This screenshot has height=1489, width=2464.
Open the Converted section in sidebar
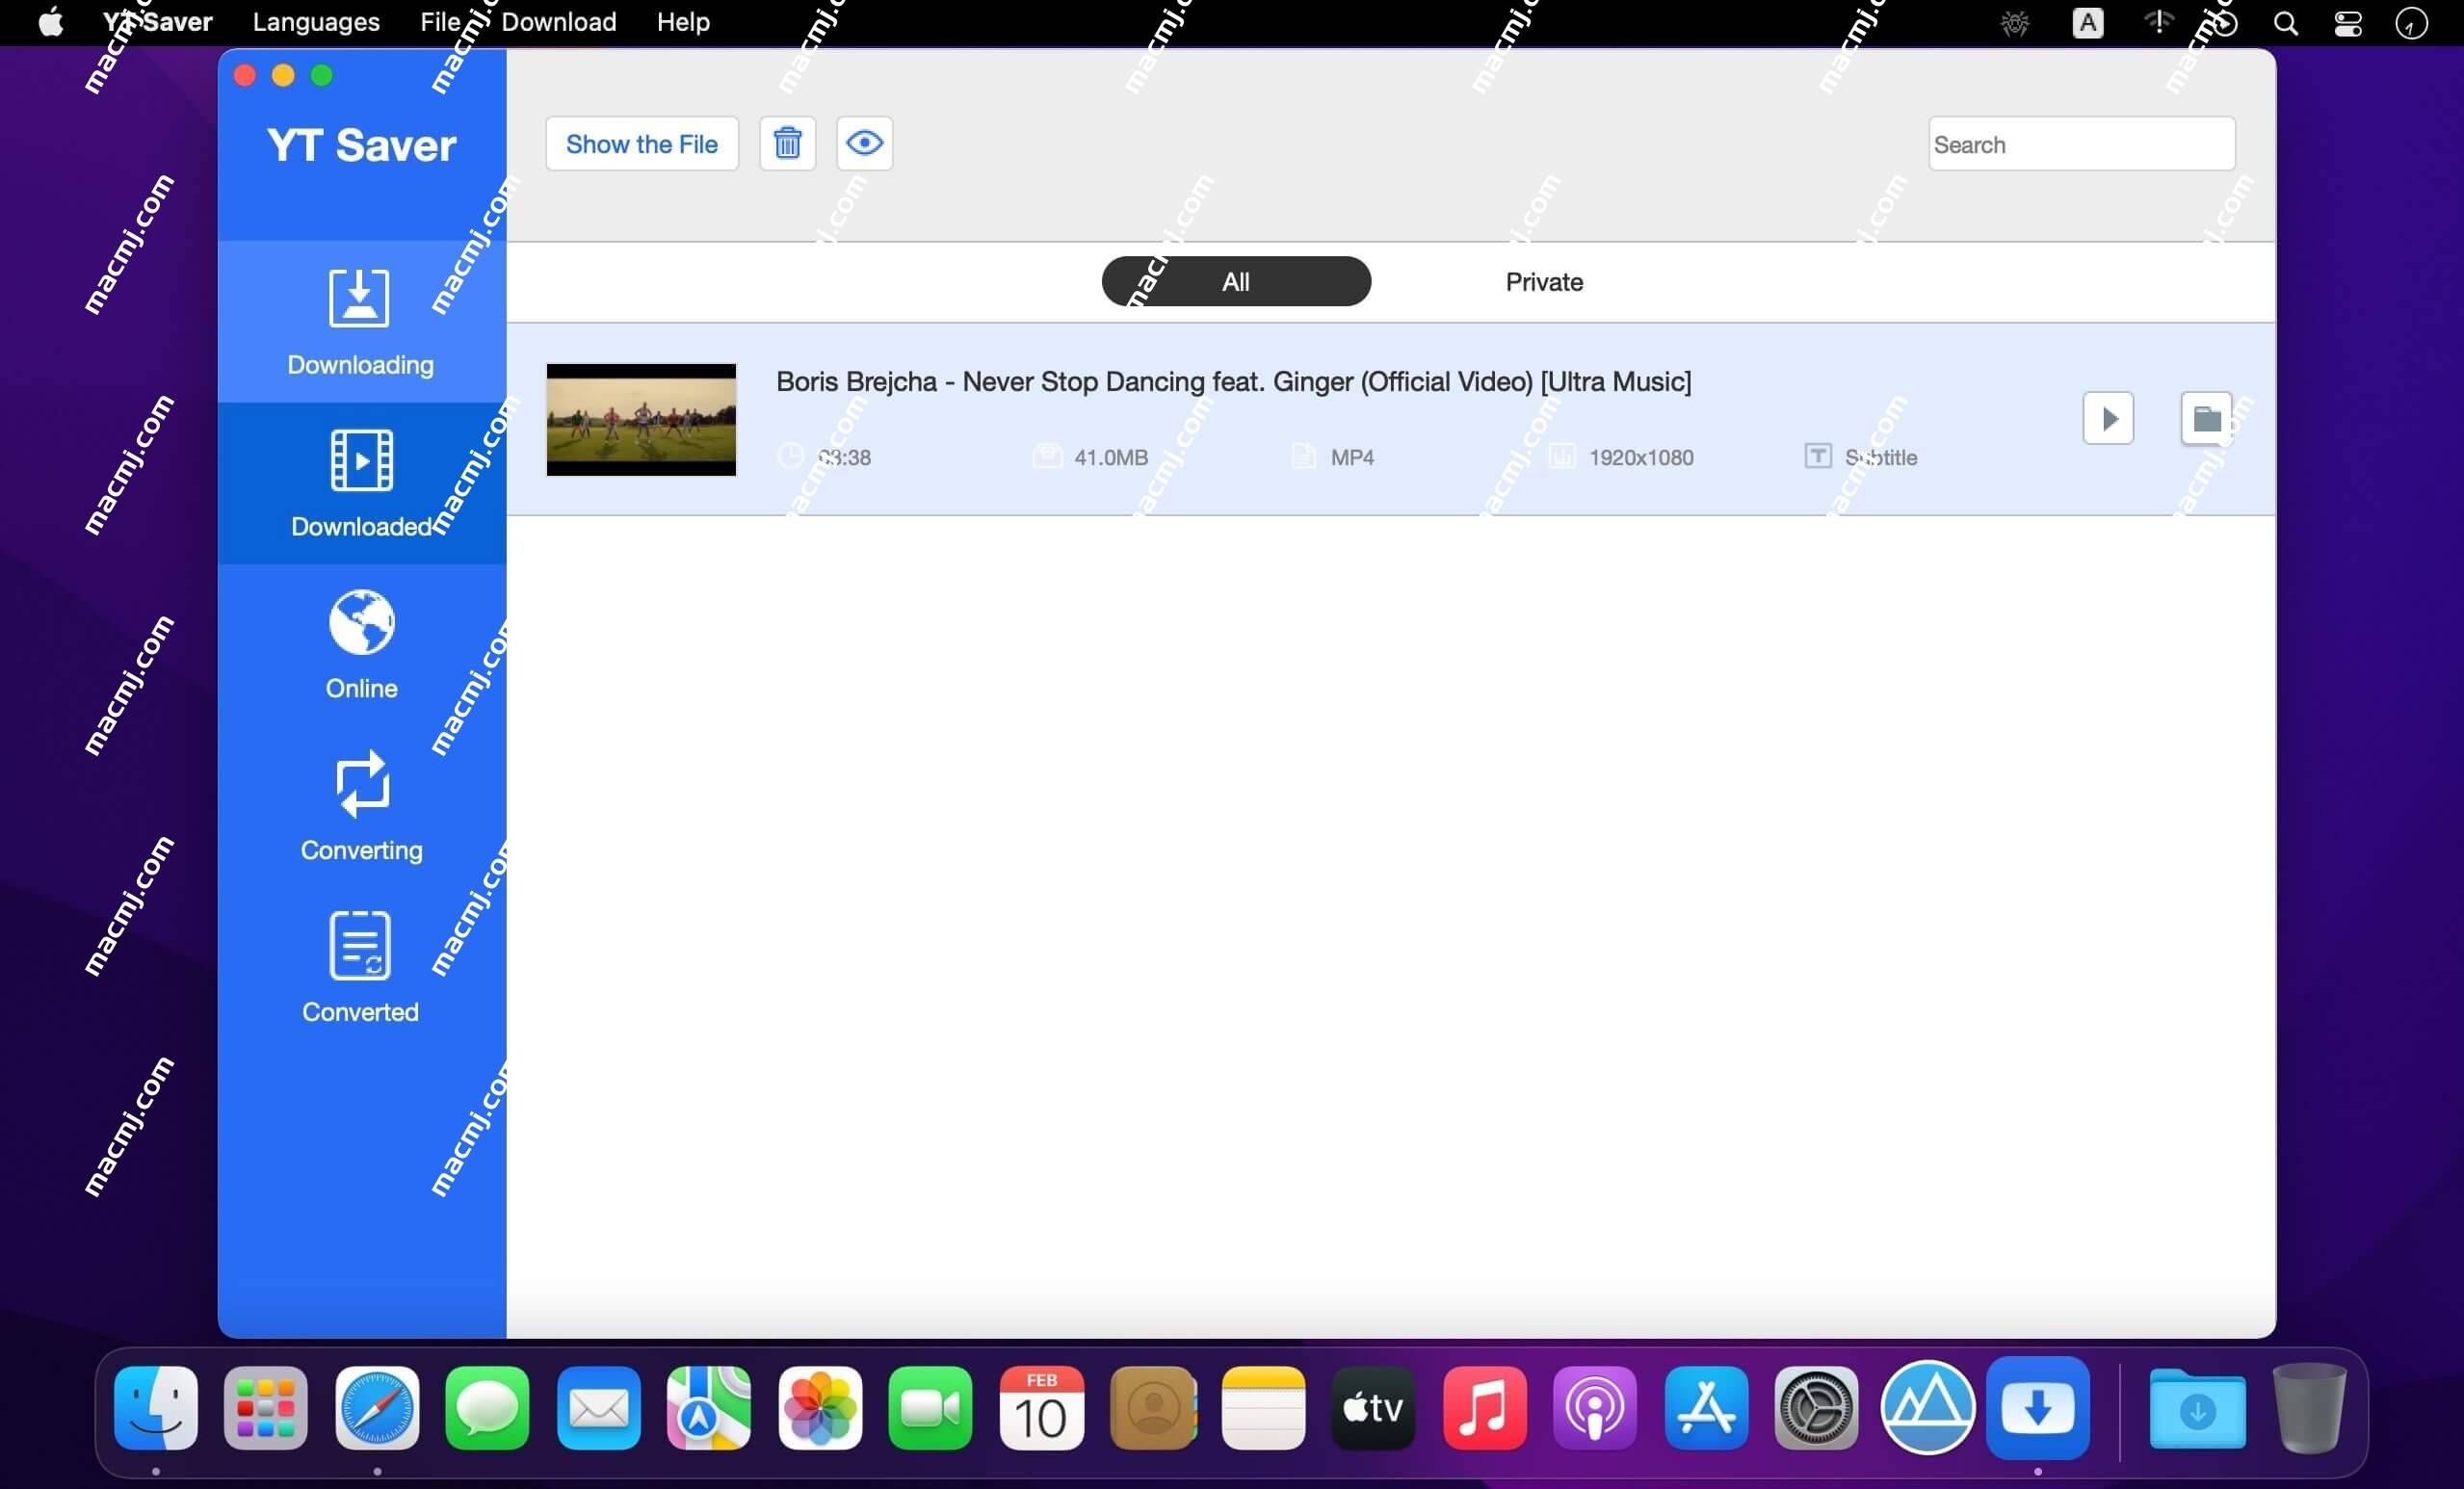click(x=361, y=968)
